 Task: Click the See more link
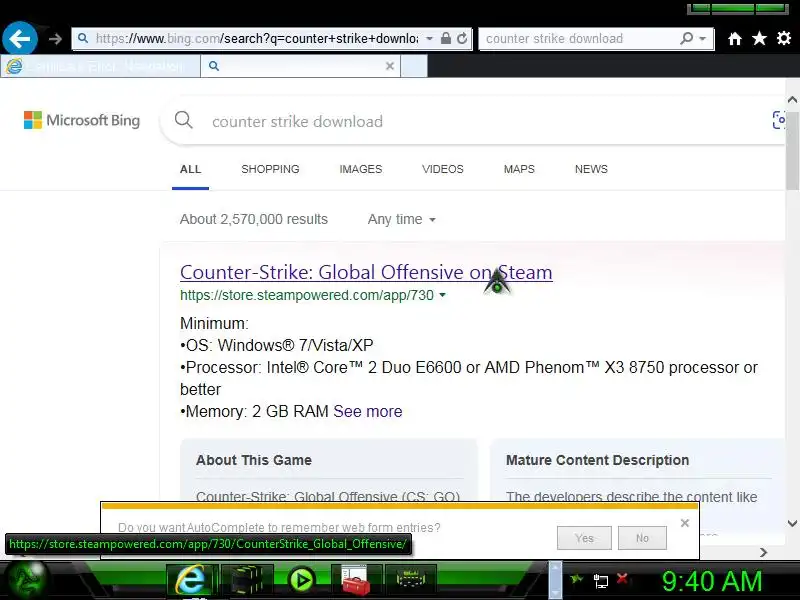[368, 411]
